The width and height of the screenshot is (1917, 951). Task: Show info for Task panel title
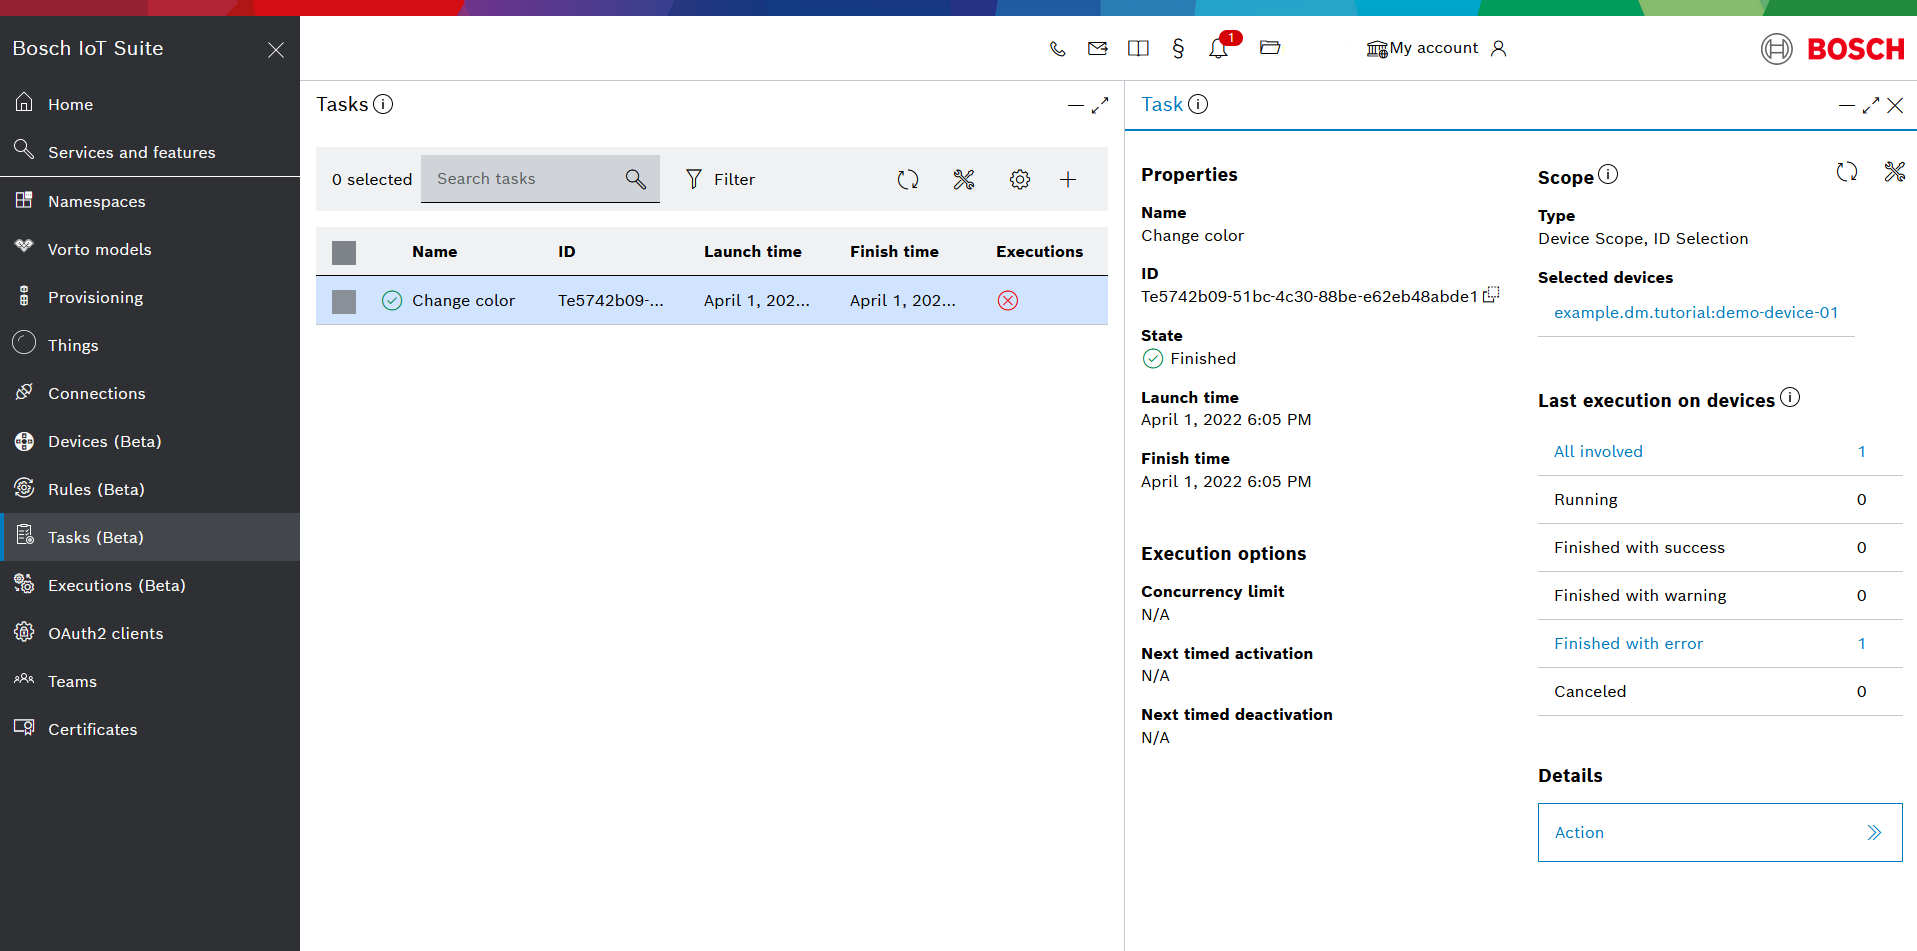click(x=1198, y=104)
